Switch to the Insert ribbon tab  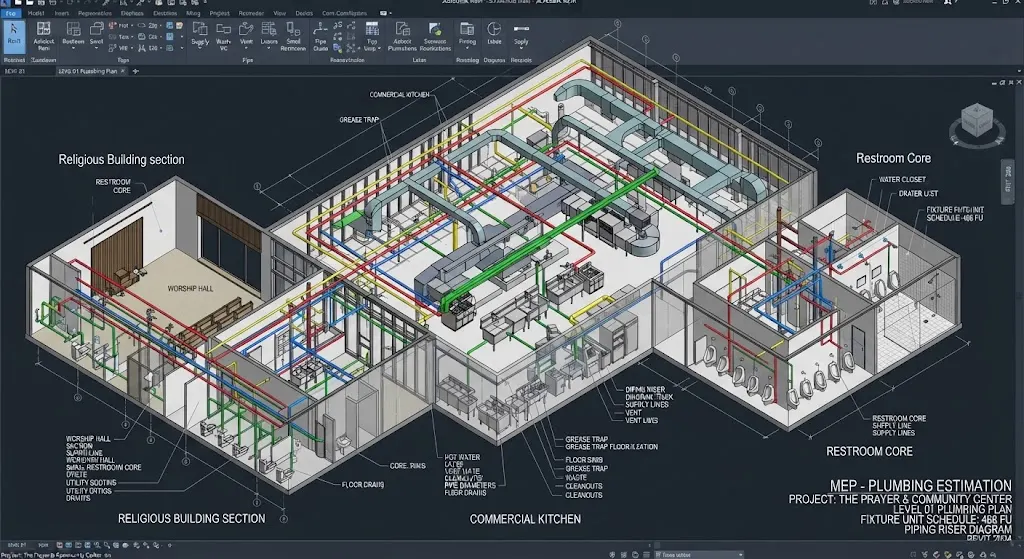[x=62, y=12]
